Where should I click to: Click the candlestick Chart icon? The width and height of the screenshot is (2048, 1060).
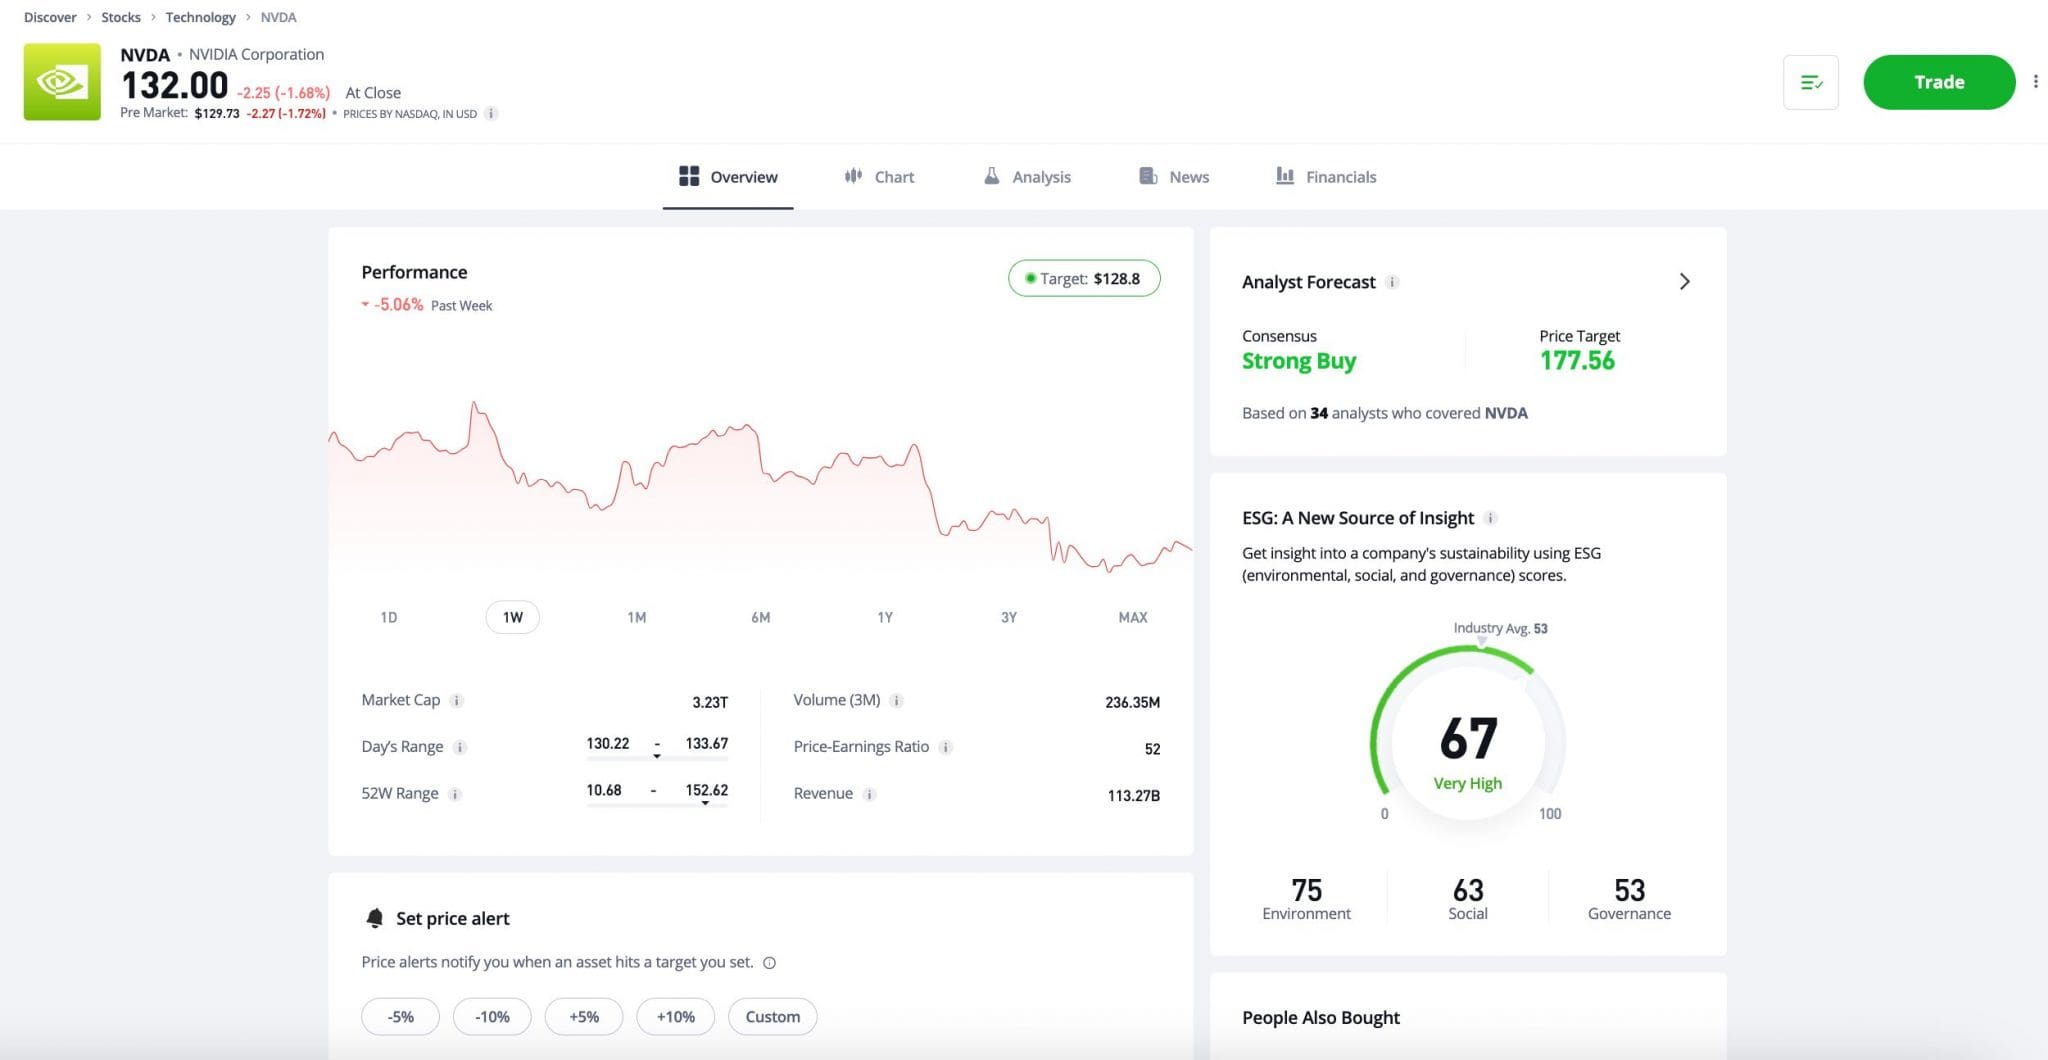[x=853, y=176]
